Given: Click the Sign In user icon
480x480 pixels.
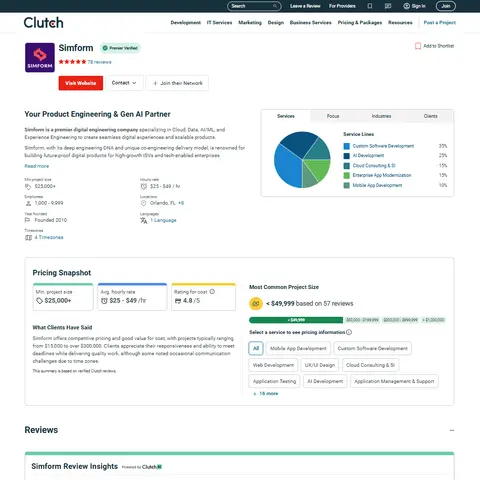Looking at the screenshot, I should [x=406, y=6].
